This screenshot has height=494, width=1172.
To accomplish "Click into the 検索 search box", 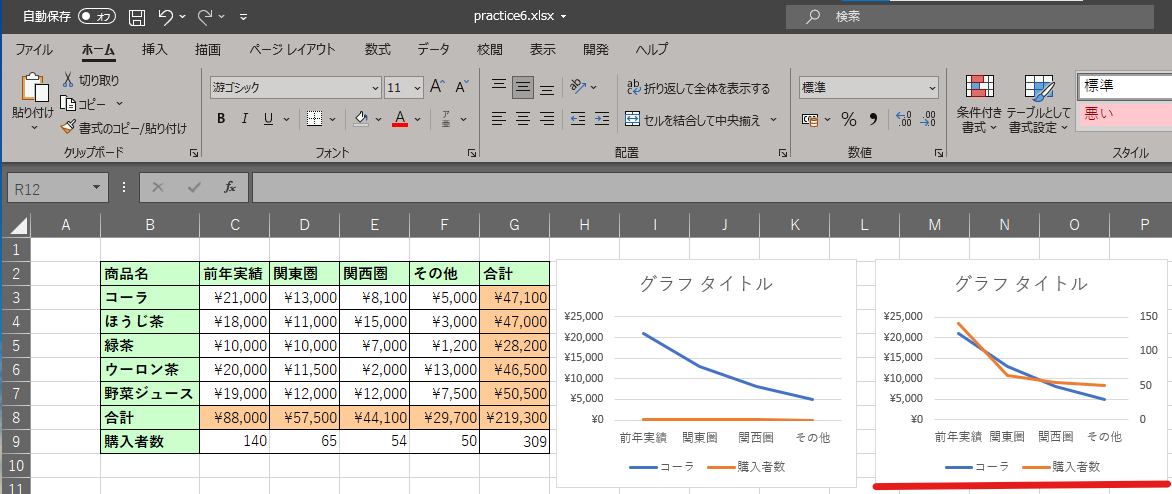I will (969, 16).
